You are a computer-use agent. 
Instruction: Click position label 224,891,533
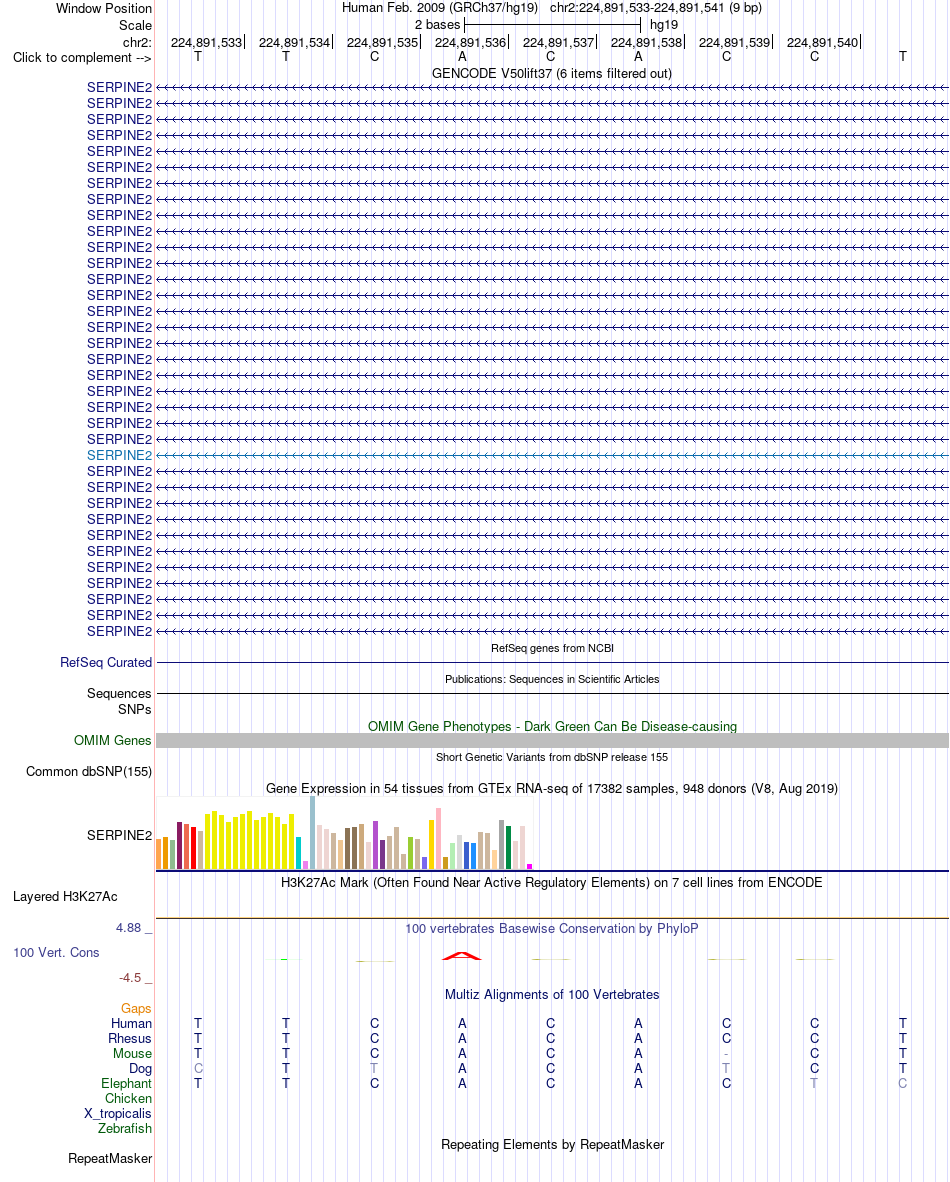tap(207, 42)
